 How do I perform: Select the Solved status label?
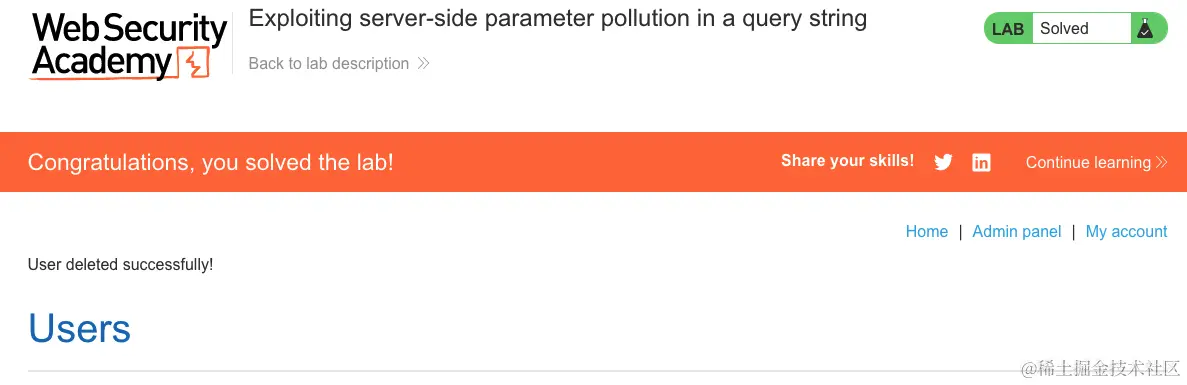(1064, 29)
